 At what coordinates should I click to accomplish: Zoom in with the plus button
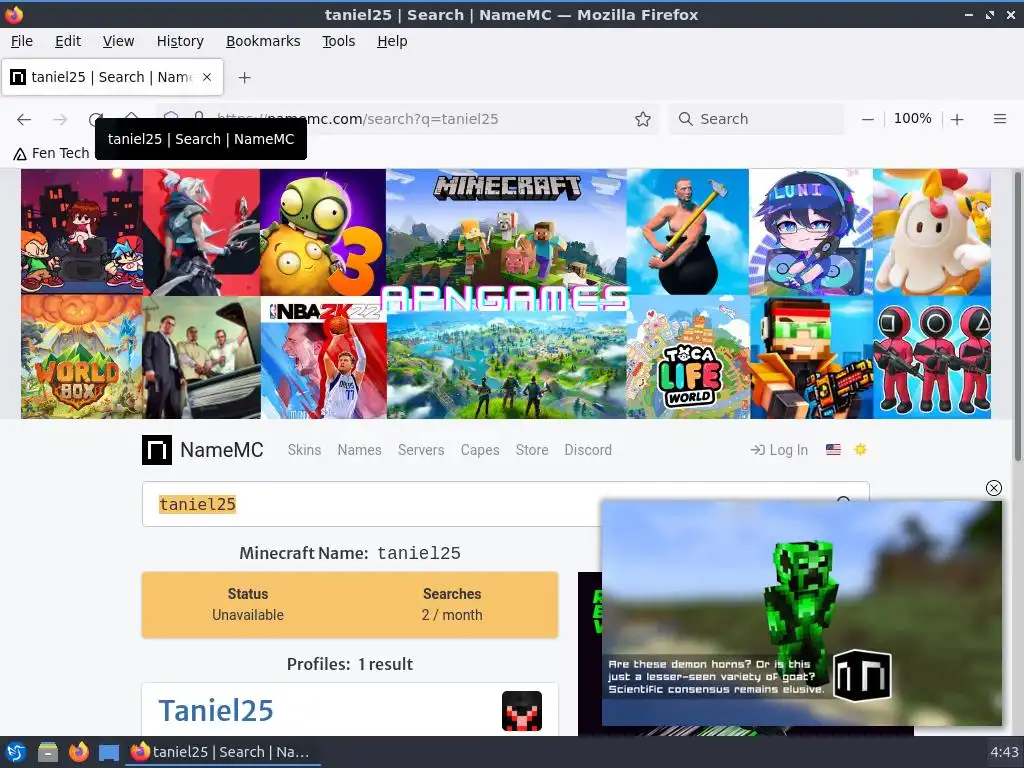click(x=957, y=119)
